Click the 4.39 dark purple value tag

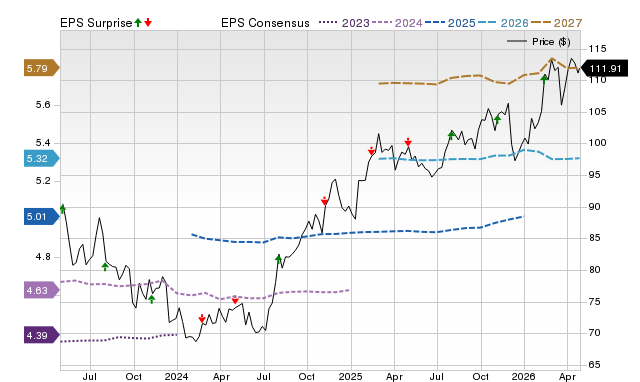tap(42, 335)
